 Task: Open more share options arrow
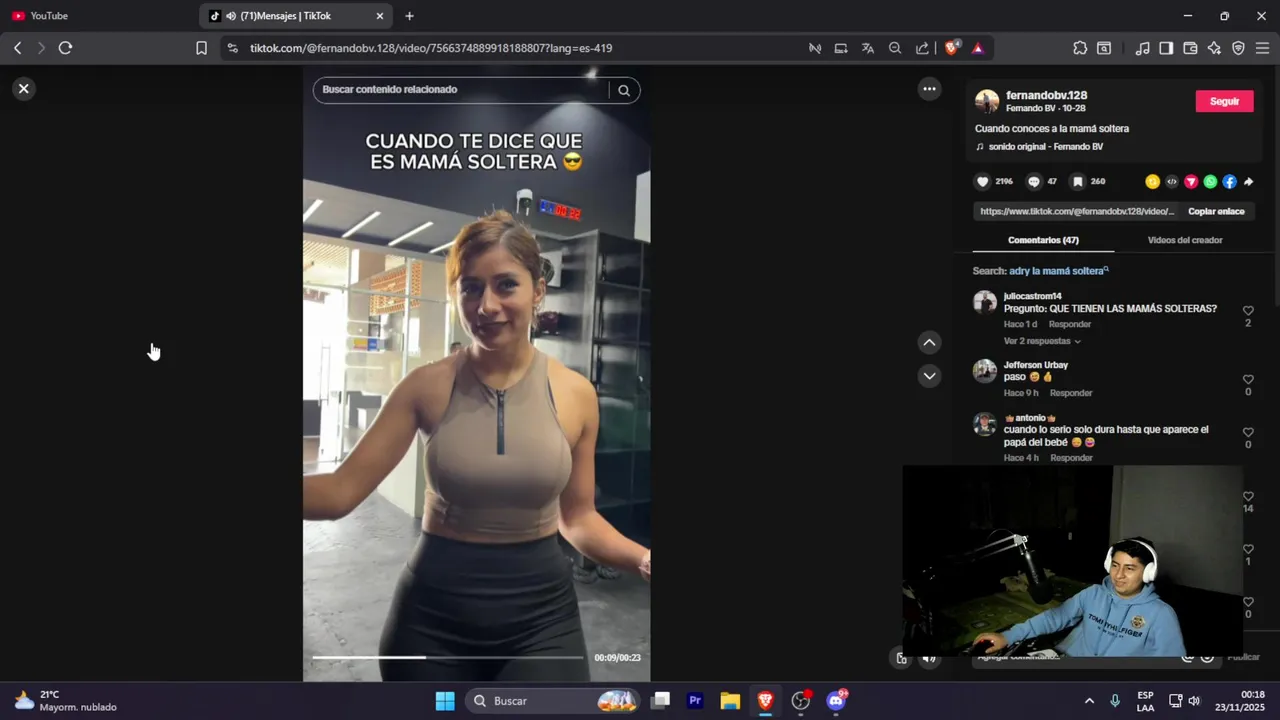pyautogui.click(x=1248, y=182)
